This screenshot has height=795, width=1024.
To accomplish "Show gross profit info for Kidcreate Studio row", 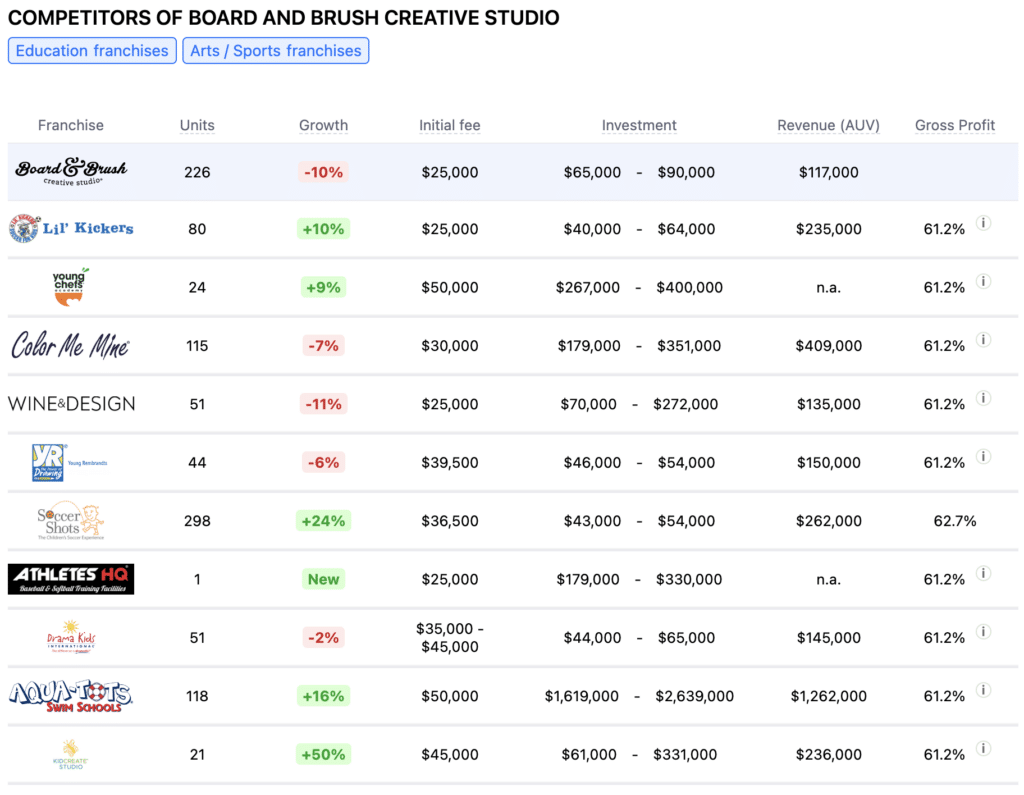I will click(x=984, y=748).
